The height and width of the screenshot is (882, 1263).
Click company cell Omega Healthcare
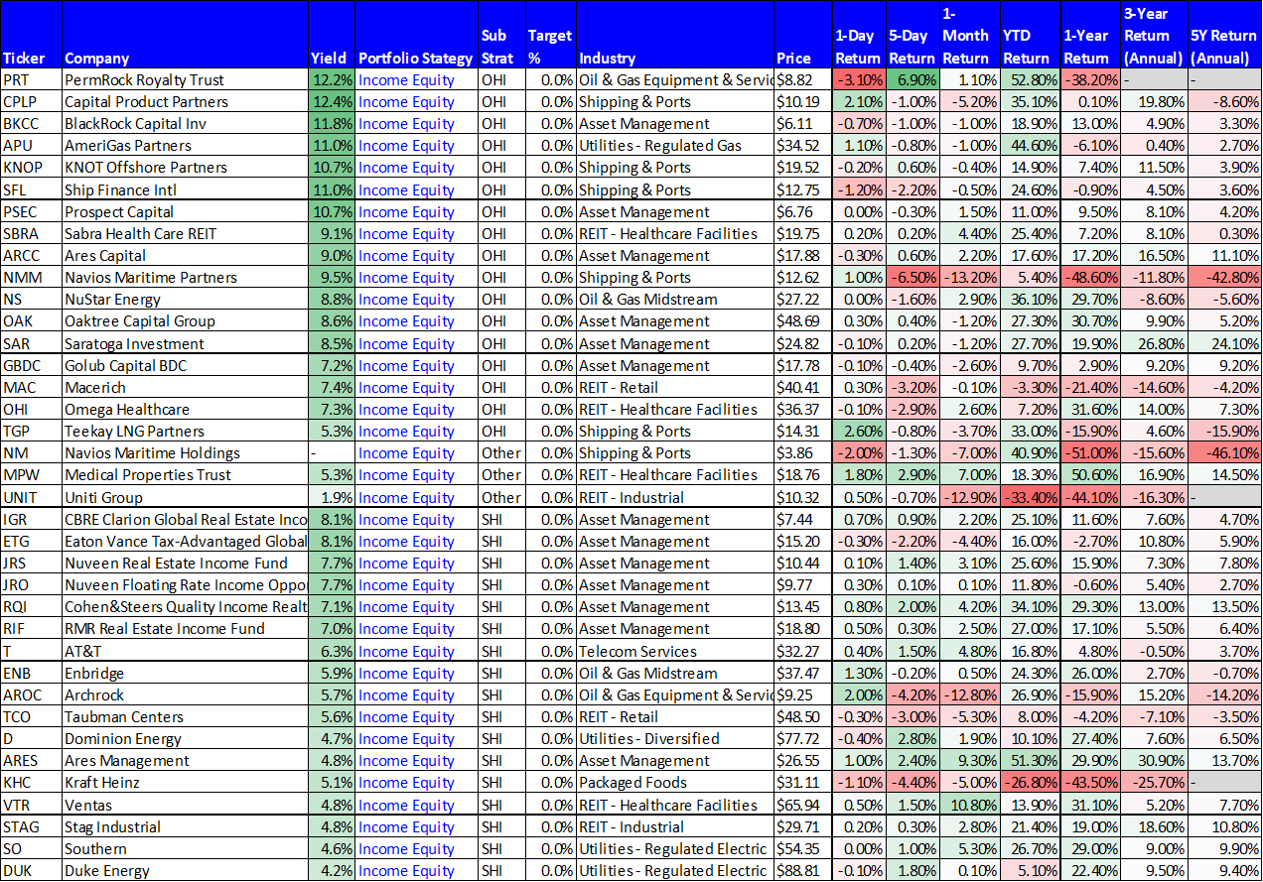tap(185, 410)
